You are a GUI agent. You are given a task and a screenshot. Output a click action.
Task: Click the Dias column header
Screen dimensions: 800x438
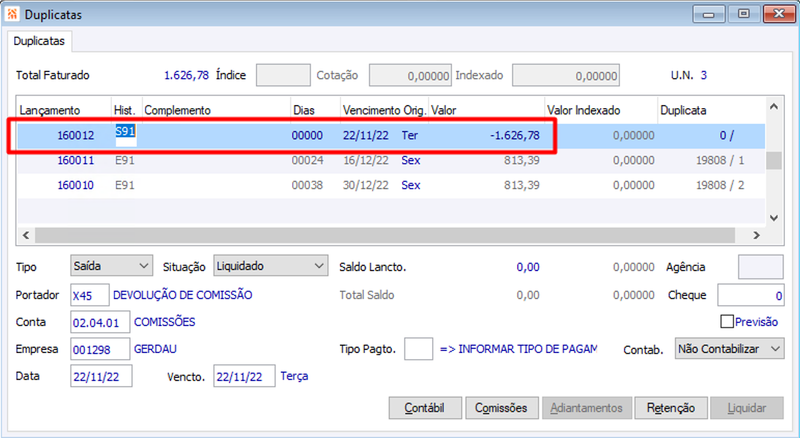(315, 110)
